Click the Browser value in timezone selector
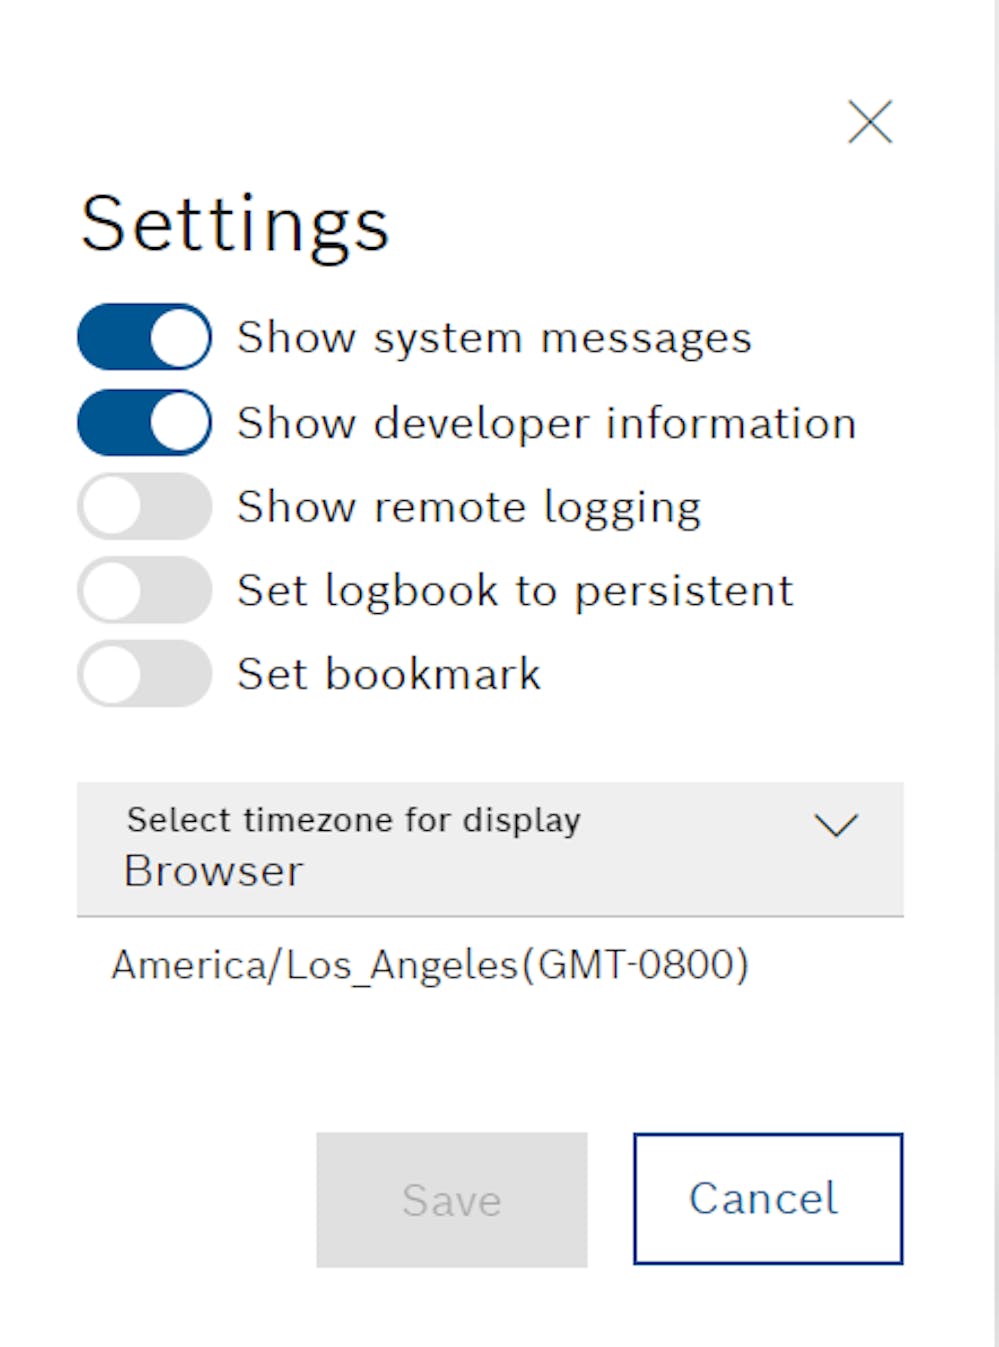The height and width of the screenshot is (1347, 999). click(x=213, y=872)
